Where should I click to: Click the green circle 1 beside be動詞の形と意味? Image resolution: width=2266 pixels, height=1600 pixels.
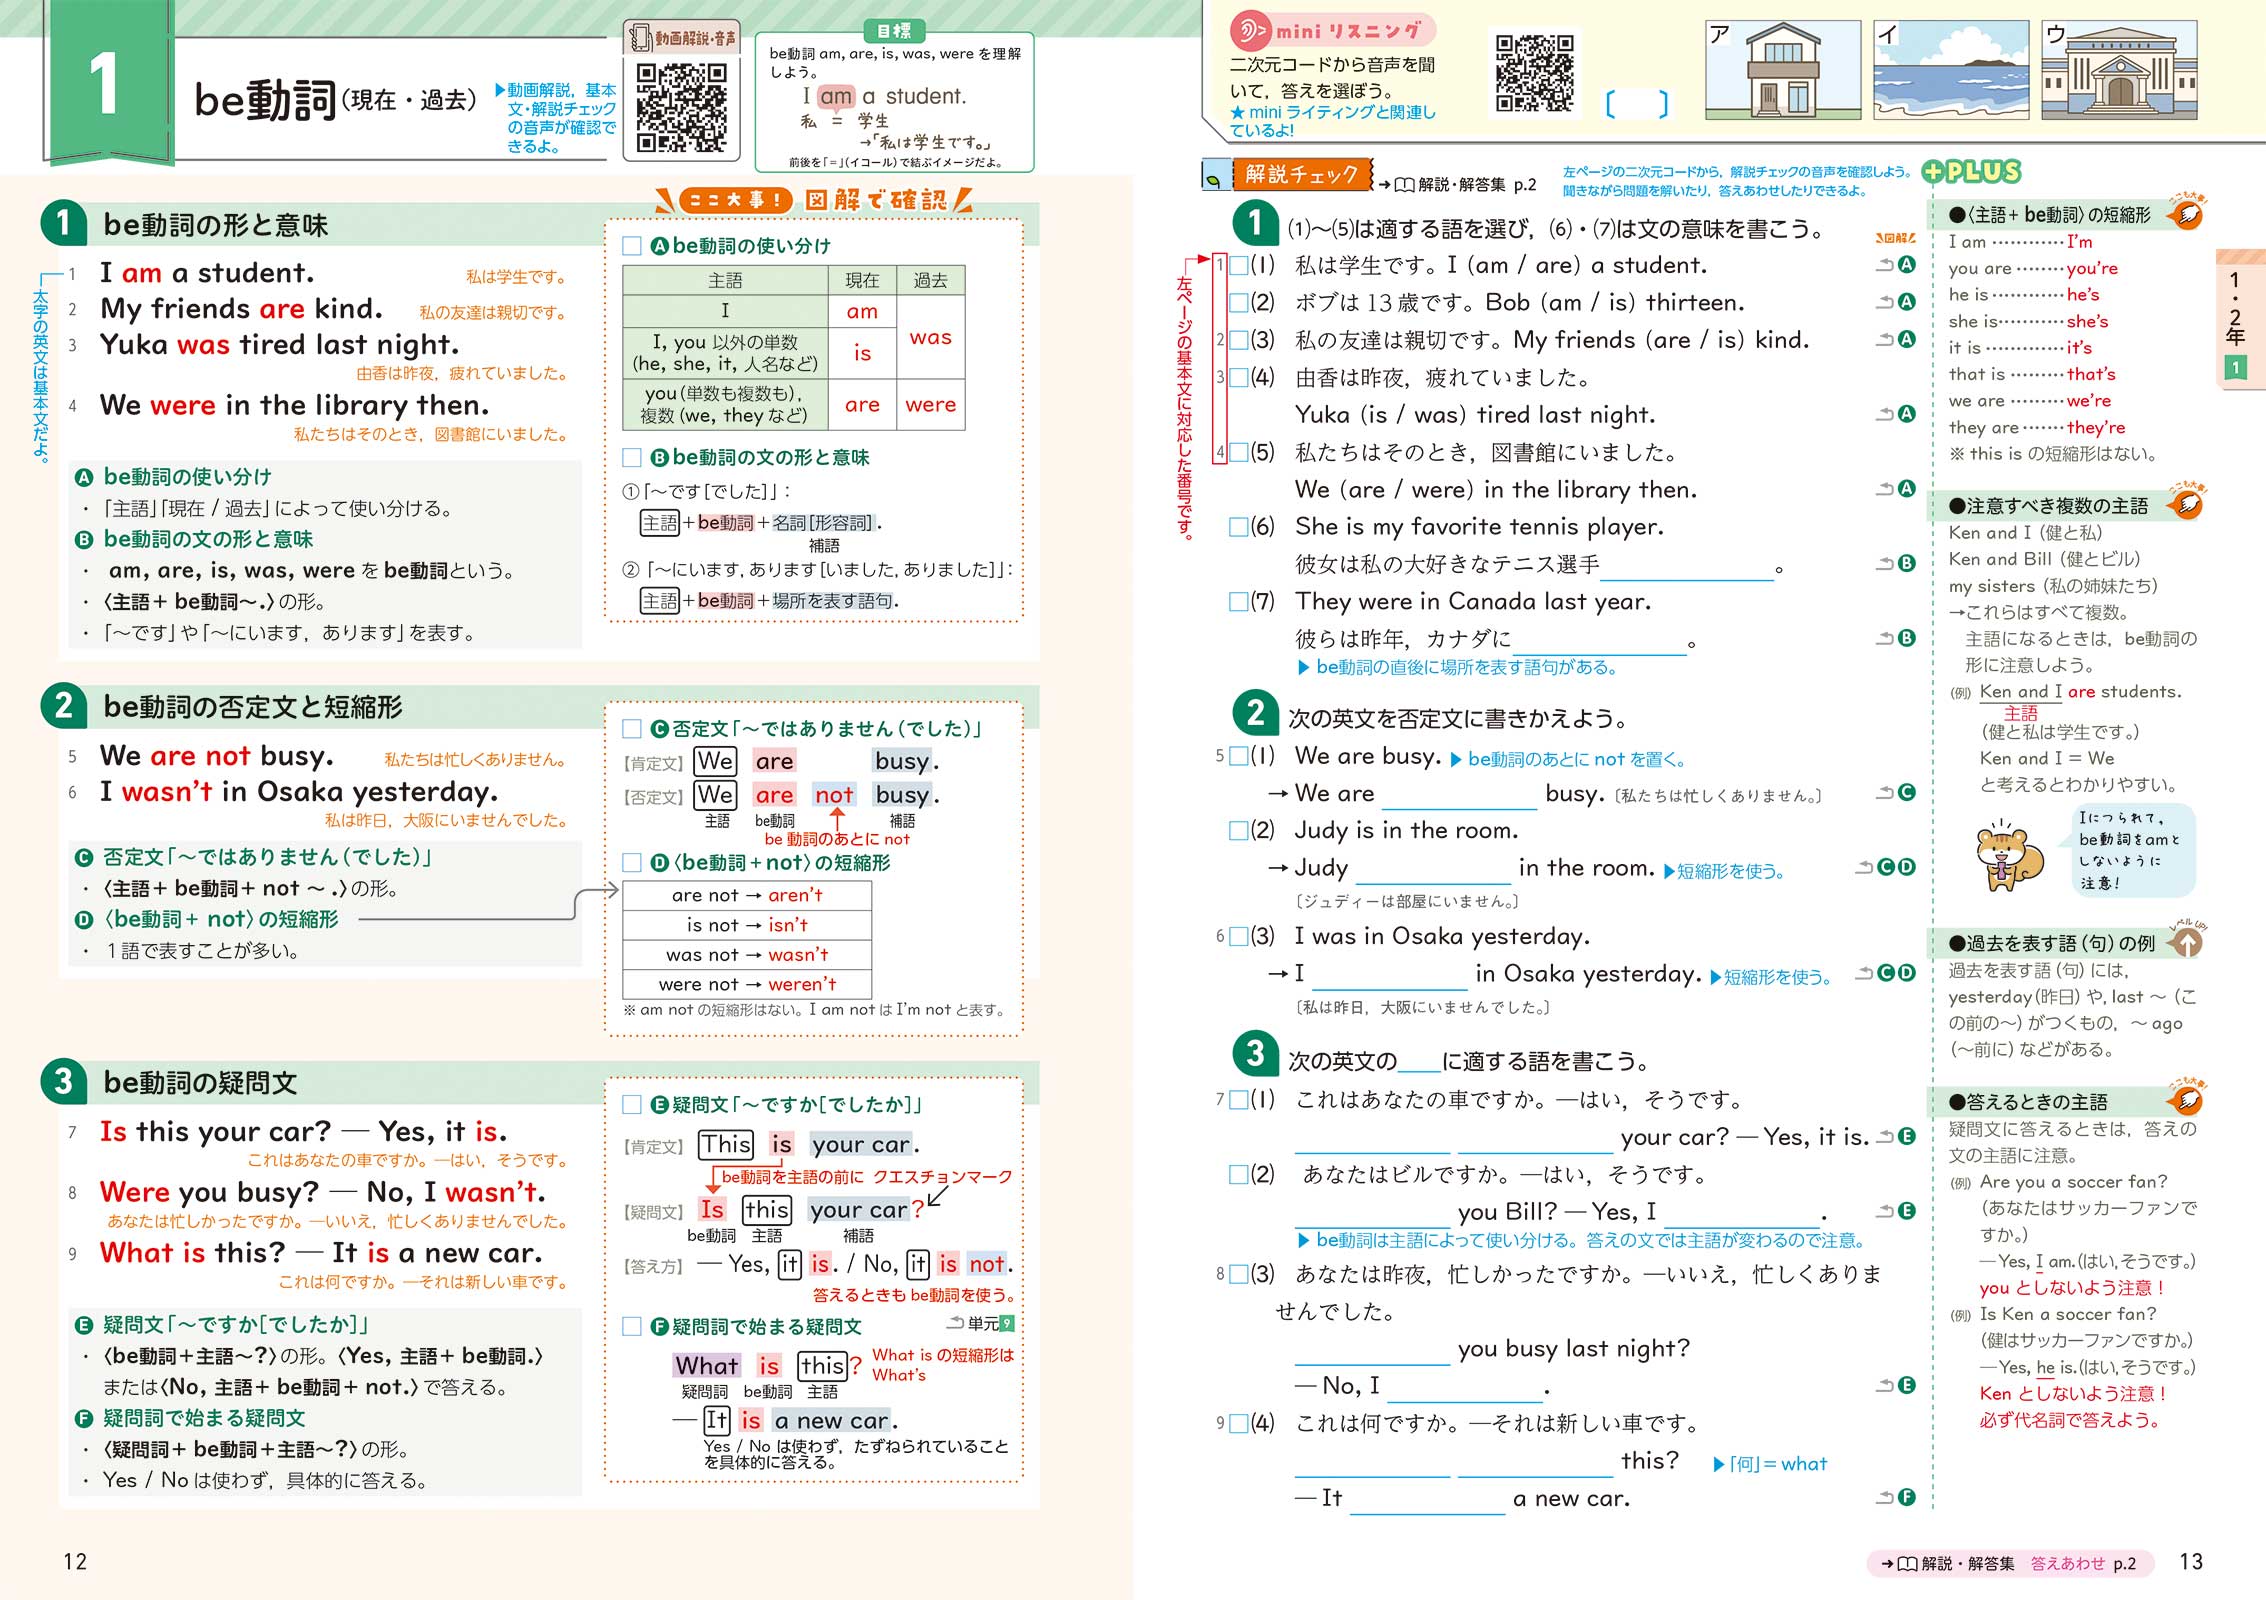(x=64, y=224)
